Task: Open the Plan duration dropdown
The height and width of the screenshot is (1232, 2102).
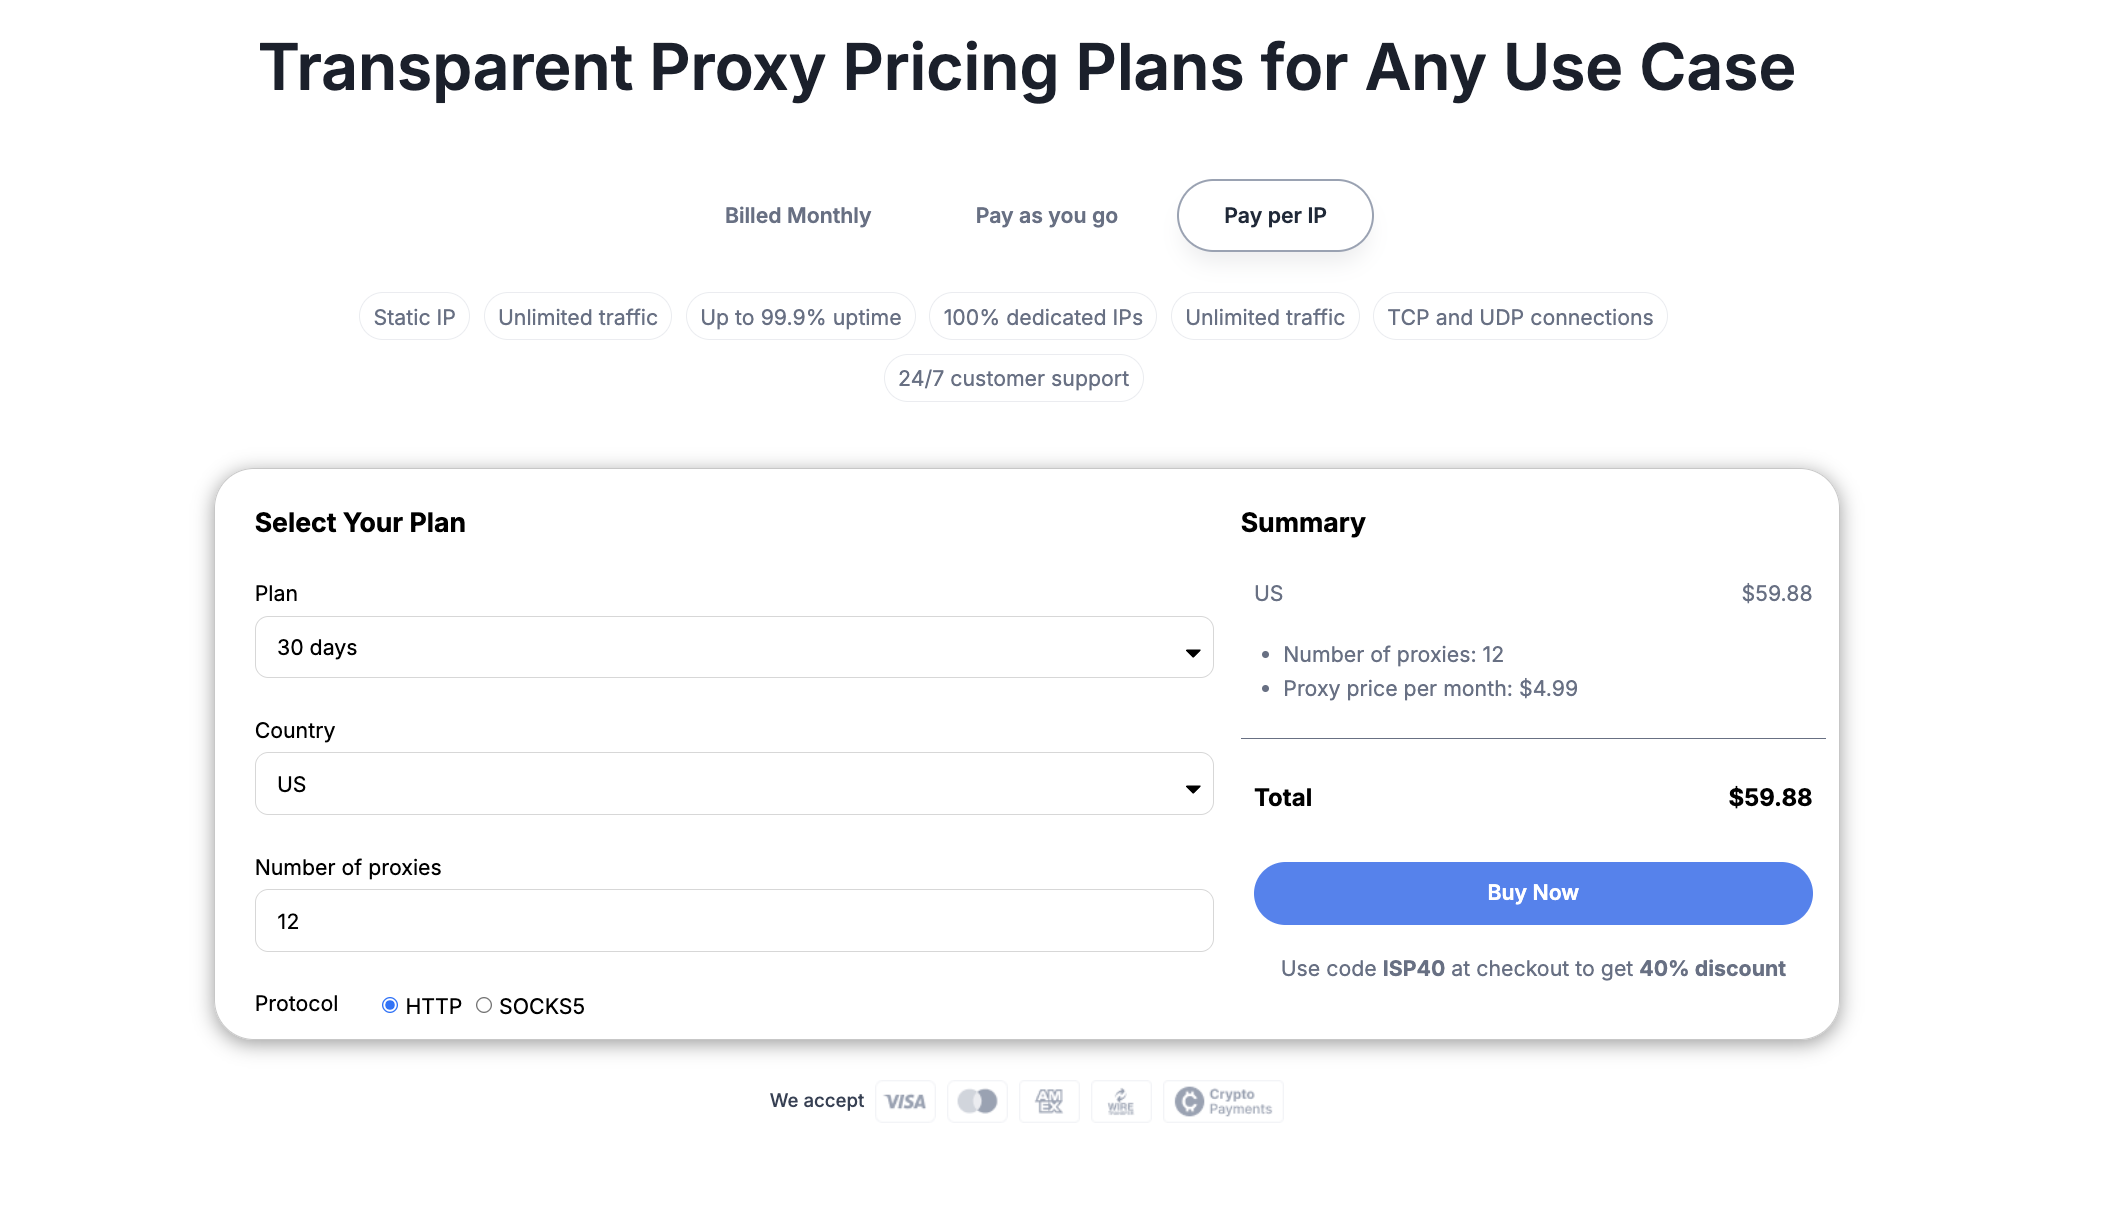Action: click(x=734, y=647)
